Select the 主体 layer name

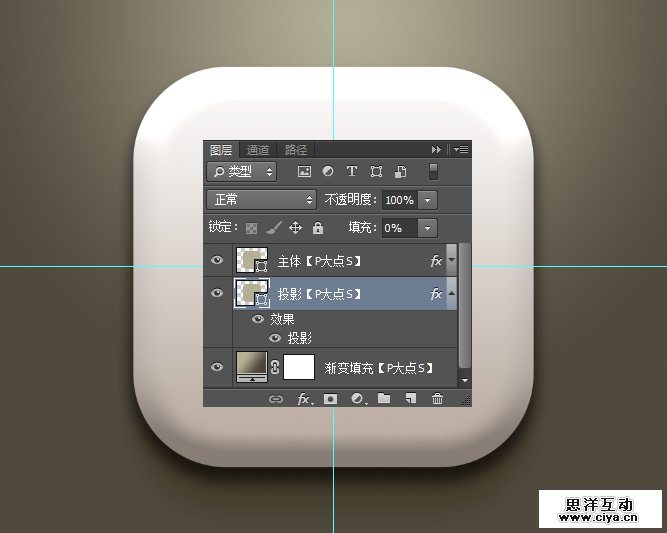coord(319,261)
